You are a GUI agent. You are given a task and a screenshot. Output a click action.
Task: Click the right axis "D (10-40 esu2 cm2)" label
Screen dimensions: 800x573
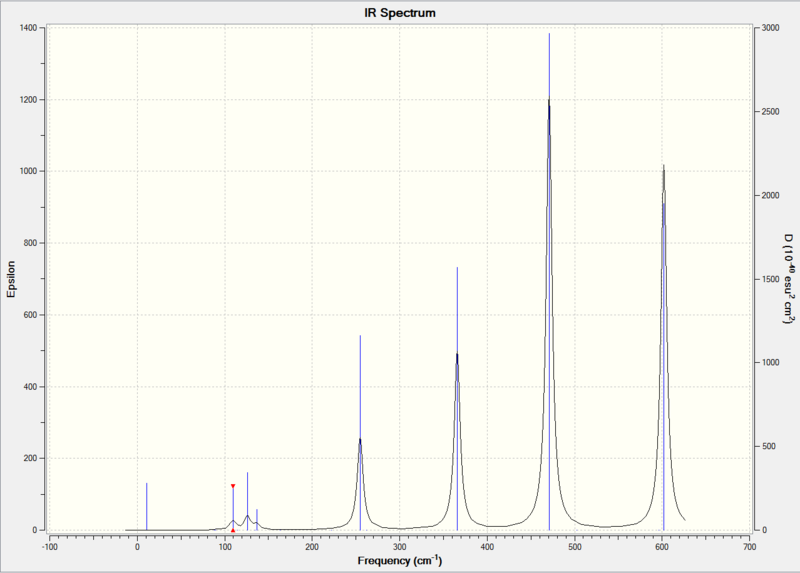[789, 279]
